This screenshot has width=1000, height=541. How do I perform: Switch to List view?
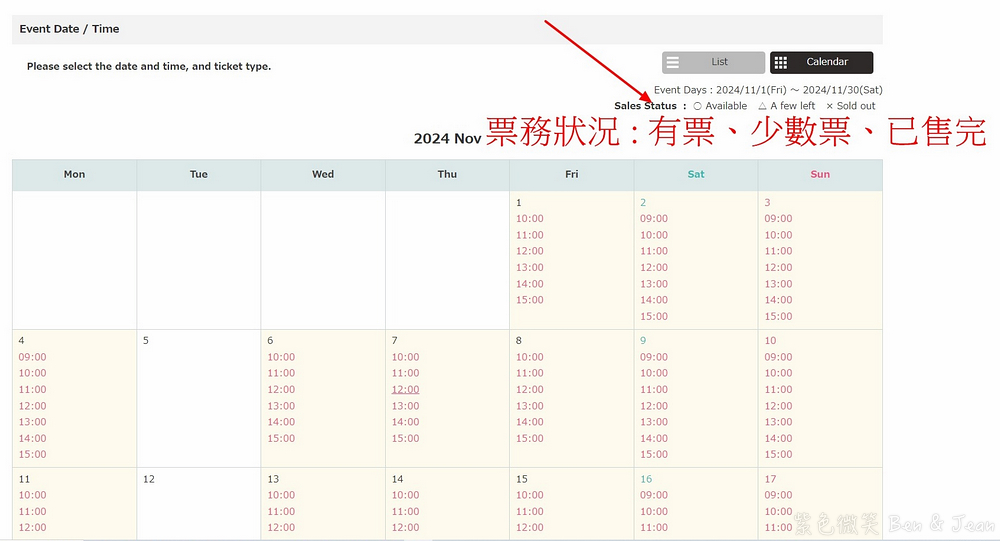[713, 62]
